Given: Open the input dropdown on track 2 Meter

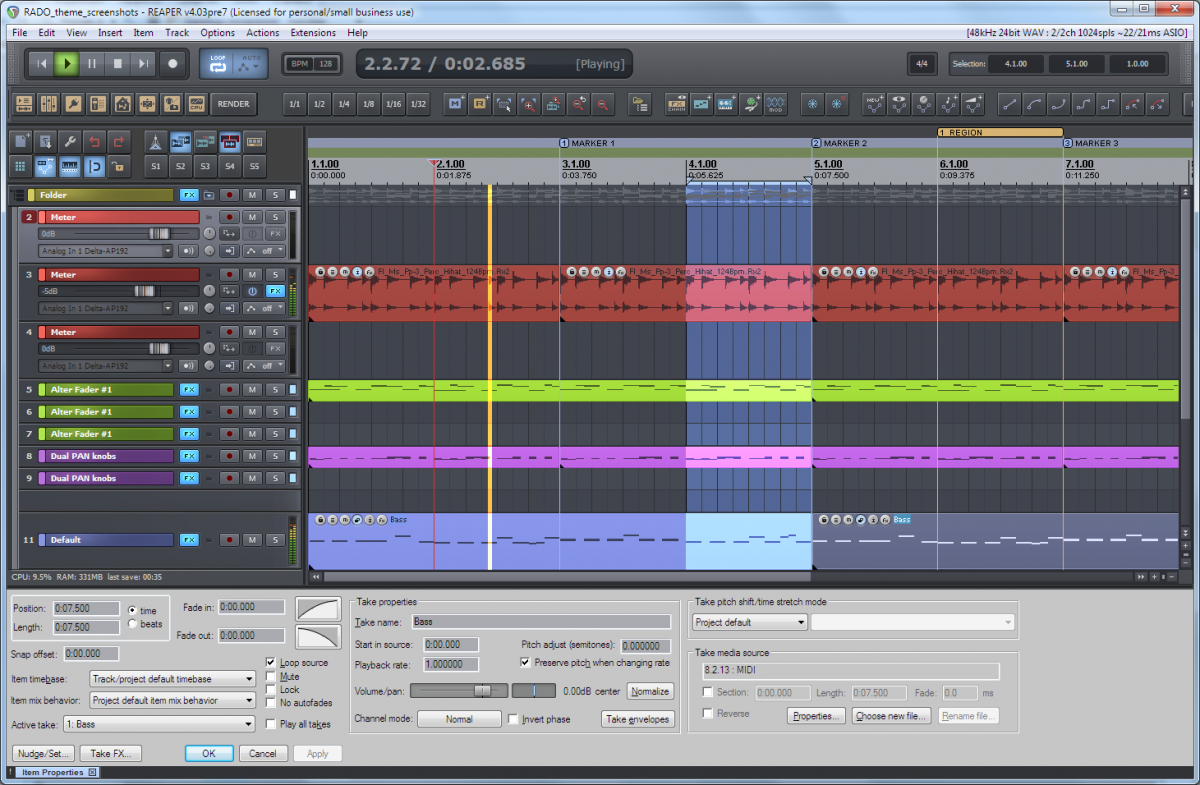Looking at the screenshot, I should click(106, 251).
